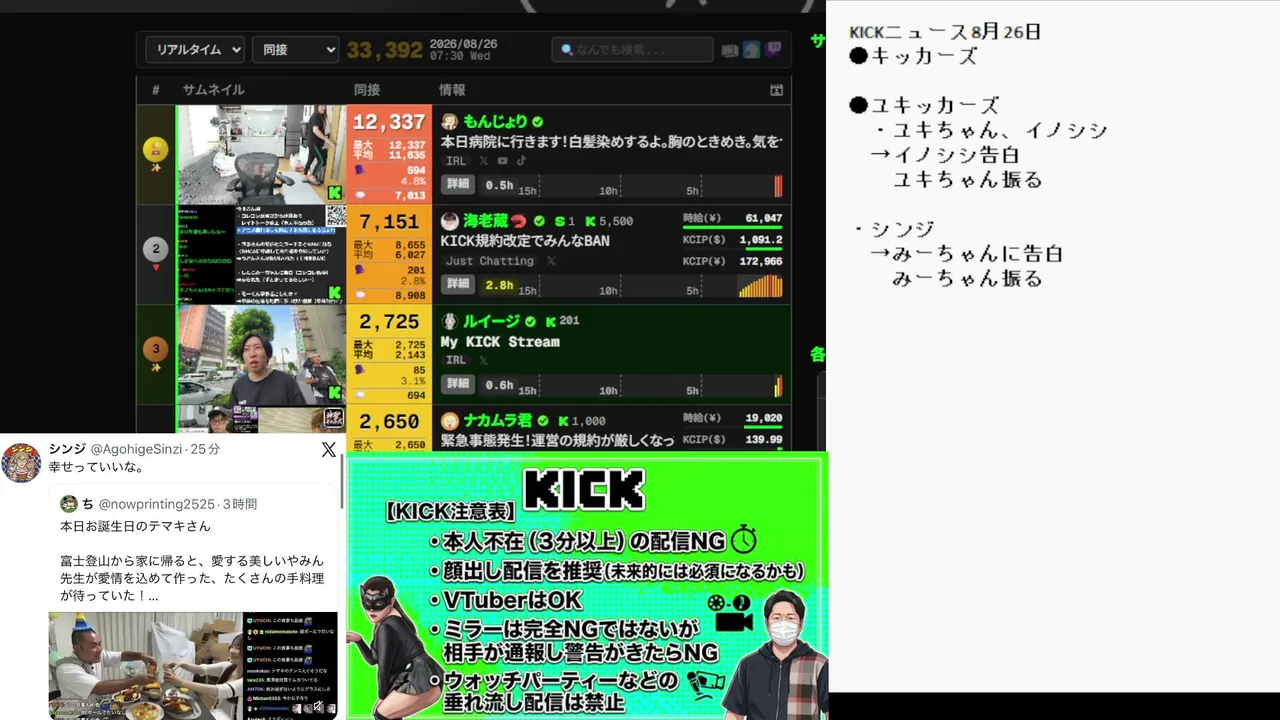This screenshot has height=720, width=1280.
Task: Open the 海老蔵 channel name link
Action: tap(486, 221)
